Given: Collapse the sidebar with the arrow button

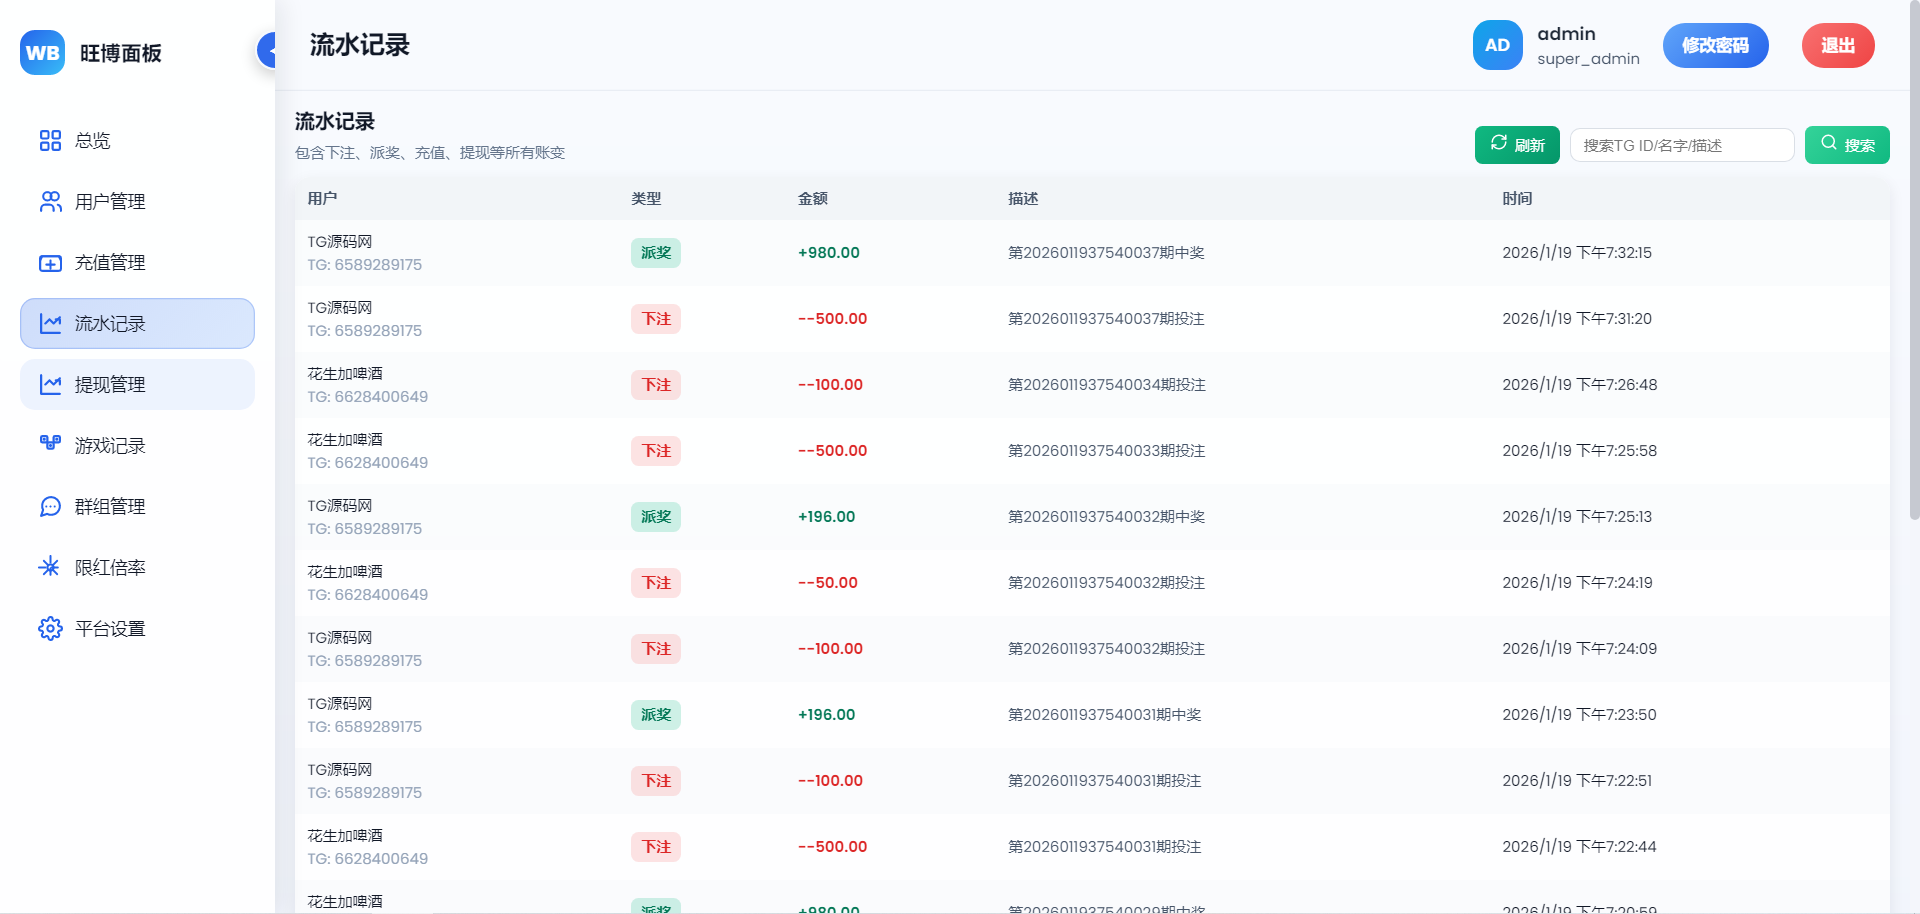Looking at the screenshot, I should [x=267, y=49].
